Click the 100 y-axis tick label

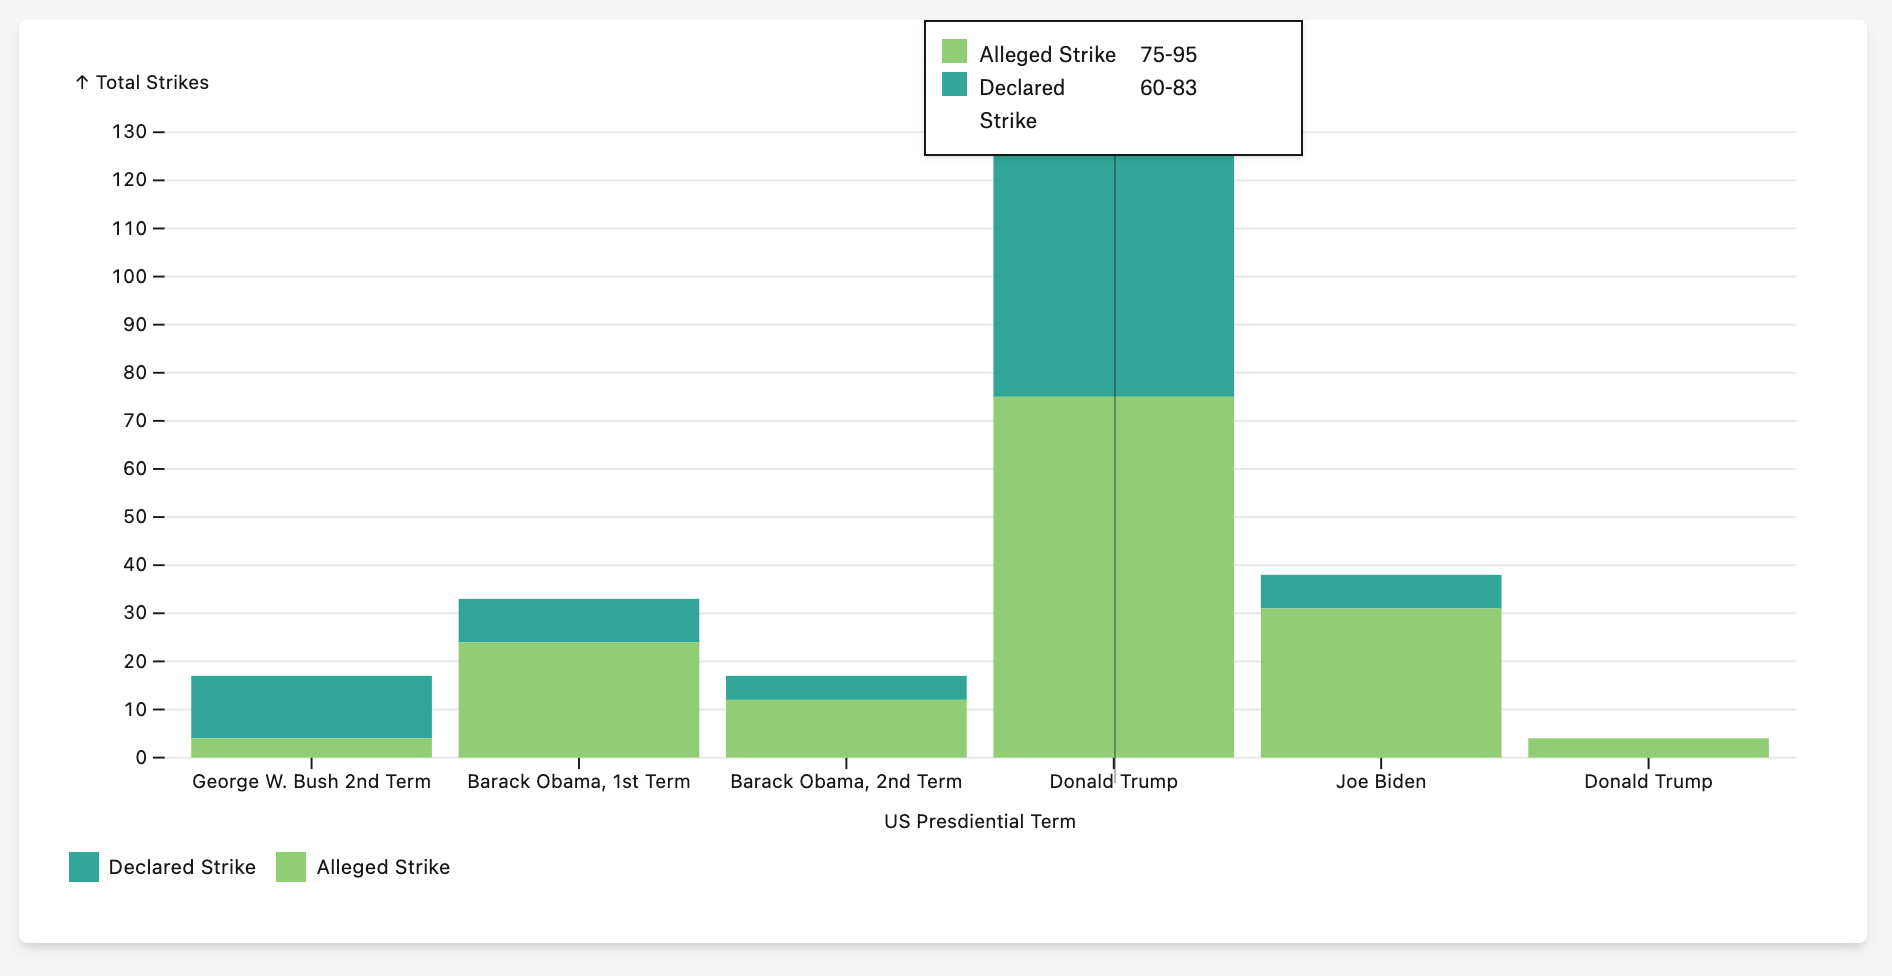129,276
